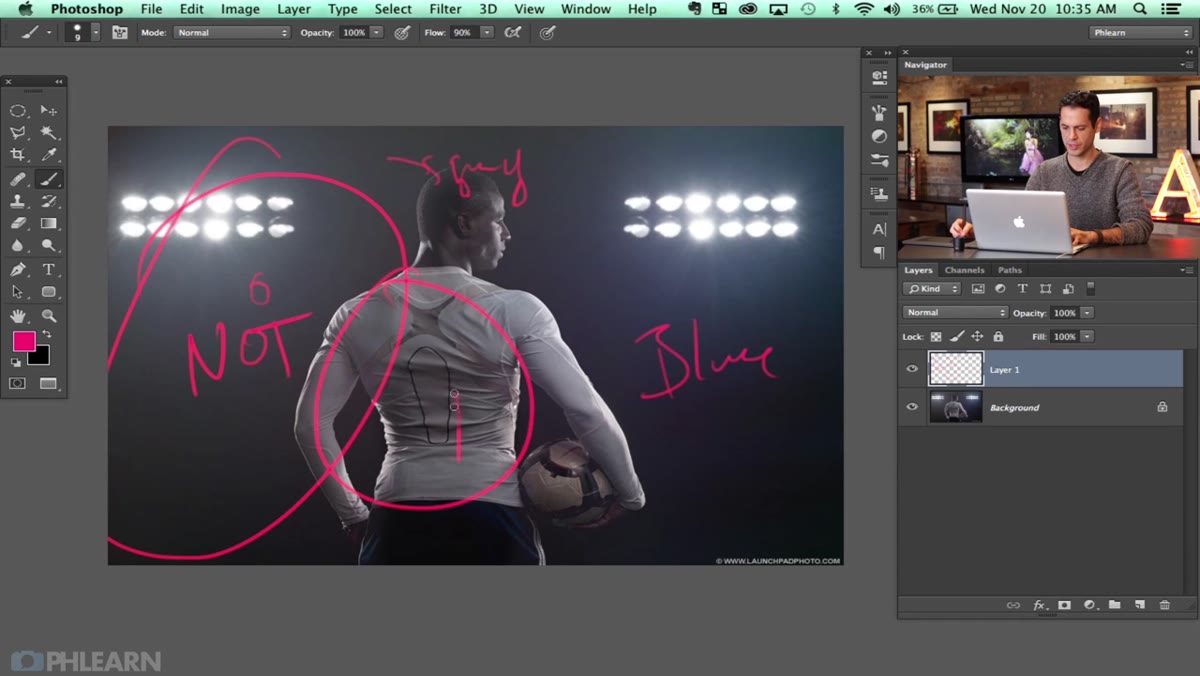Add a layer mask icon
The width and height of the screenshot is (1200, 676).
[1065, 605]
